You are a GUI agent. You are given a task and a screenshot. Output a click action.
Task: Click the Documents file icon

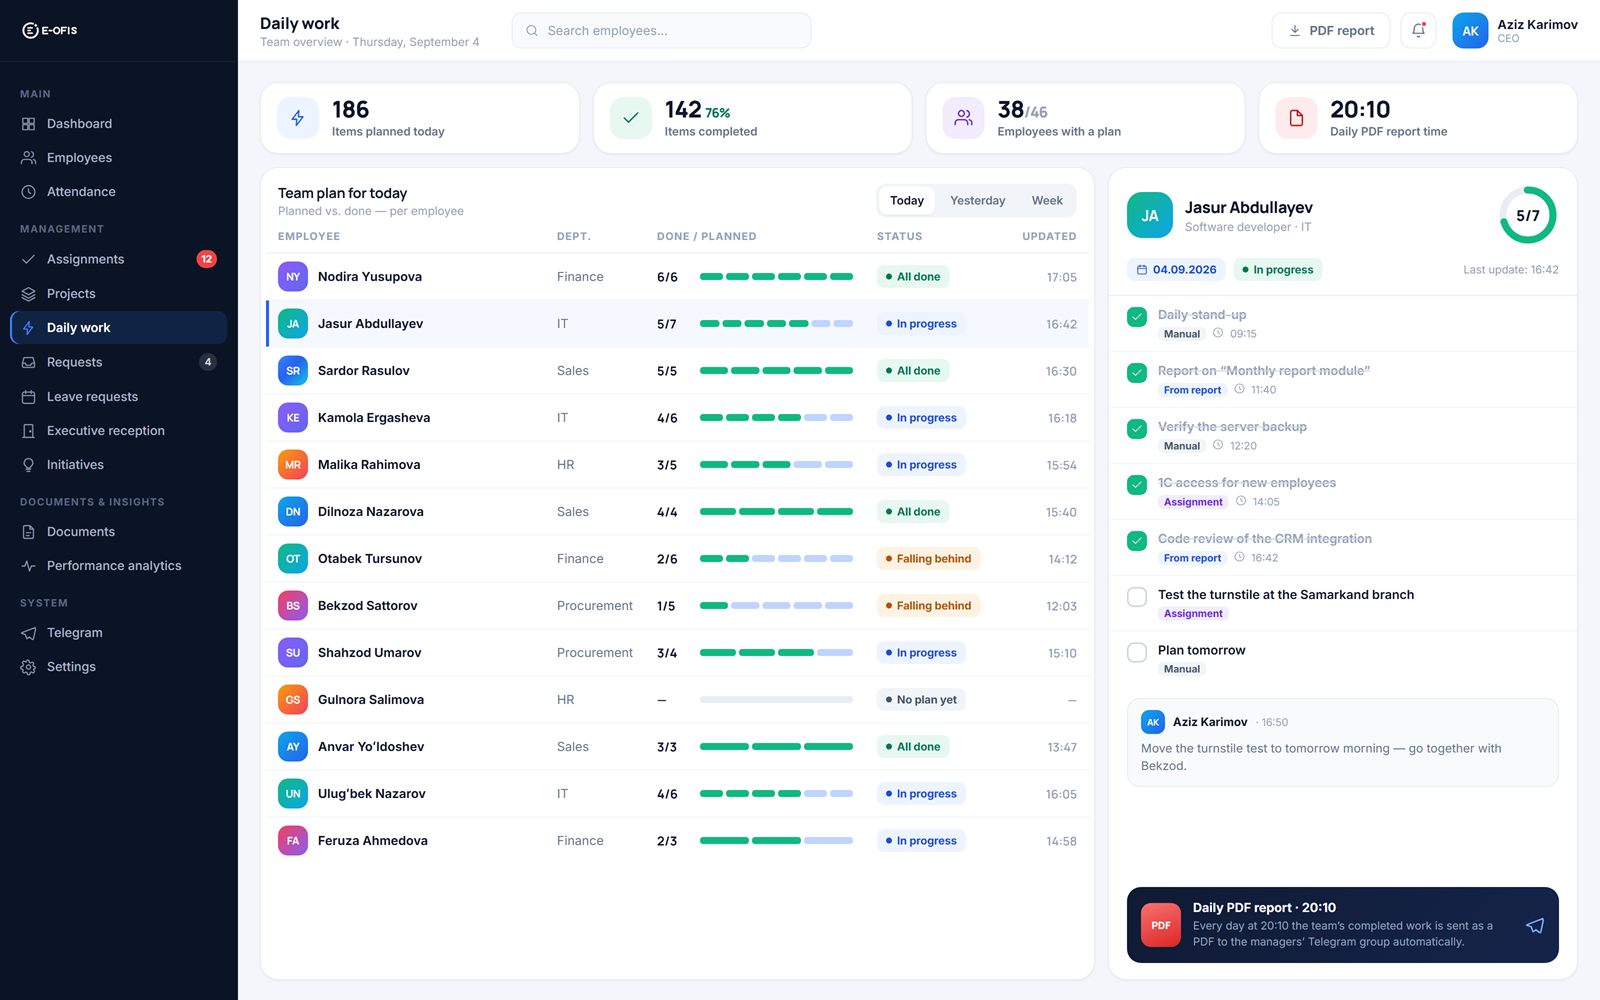(x=28, y=532)
